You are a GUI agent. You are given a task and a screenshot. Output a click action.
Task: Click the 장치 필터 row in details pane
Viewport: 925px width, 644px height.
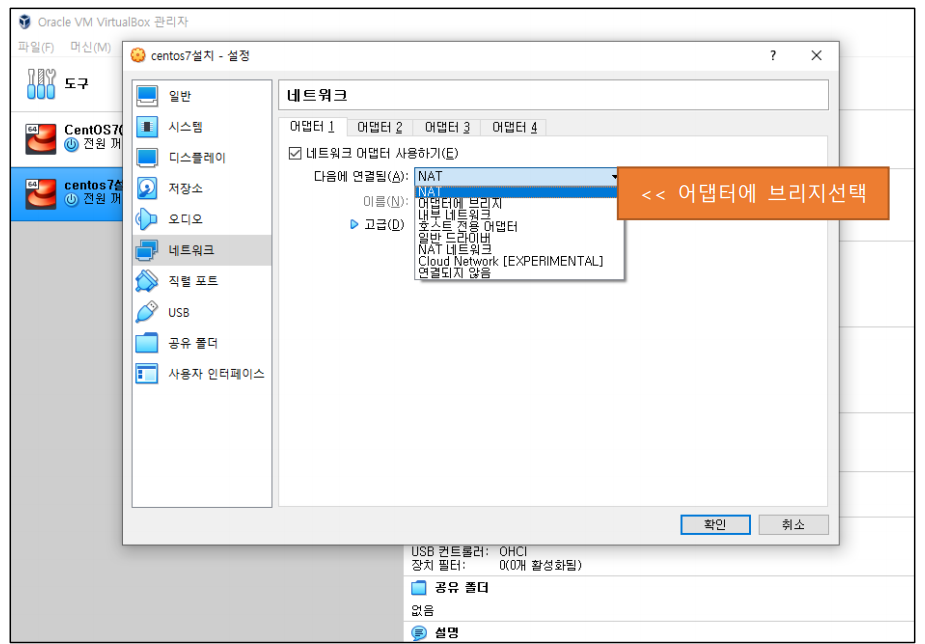[496, 566]
